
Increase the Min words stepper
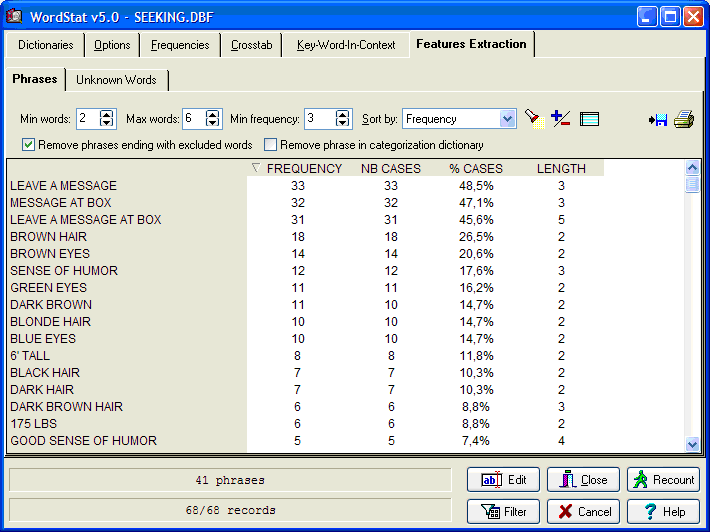[108, 114]
